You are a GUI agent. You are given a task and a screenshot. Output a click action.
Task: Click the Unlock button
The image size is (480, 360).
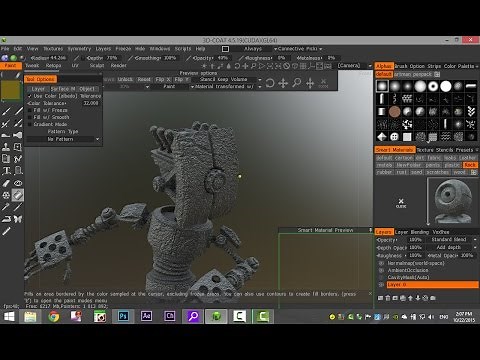tap(125, 79)
